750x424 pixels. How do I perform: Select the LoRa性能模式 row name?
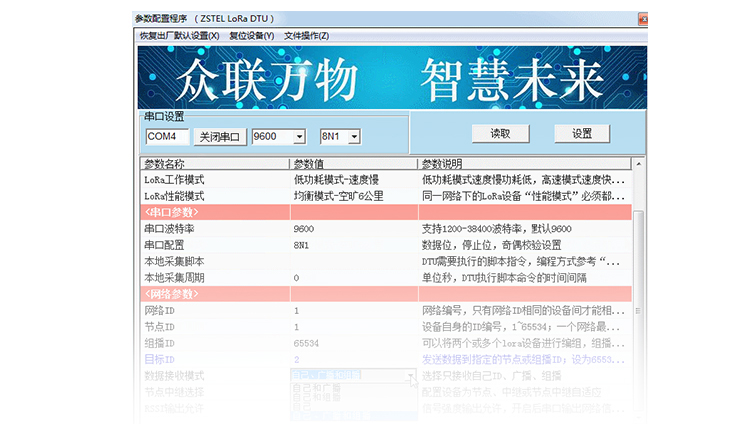tap(174, 196)
